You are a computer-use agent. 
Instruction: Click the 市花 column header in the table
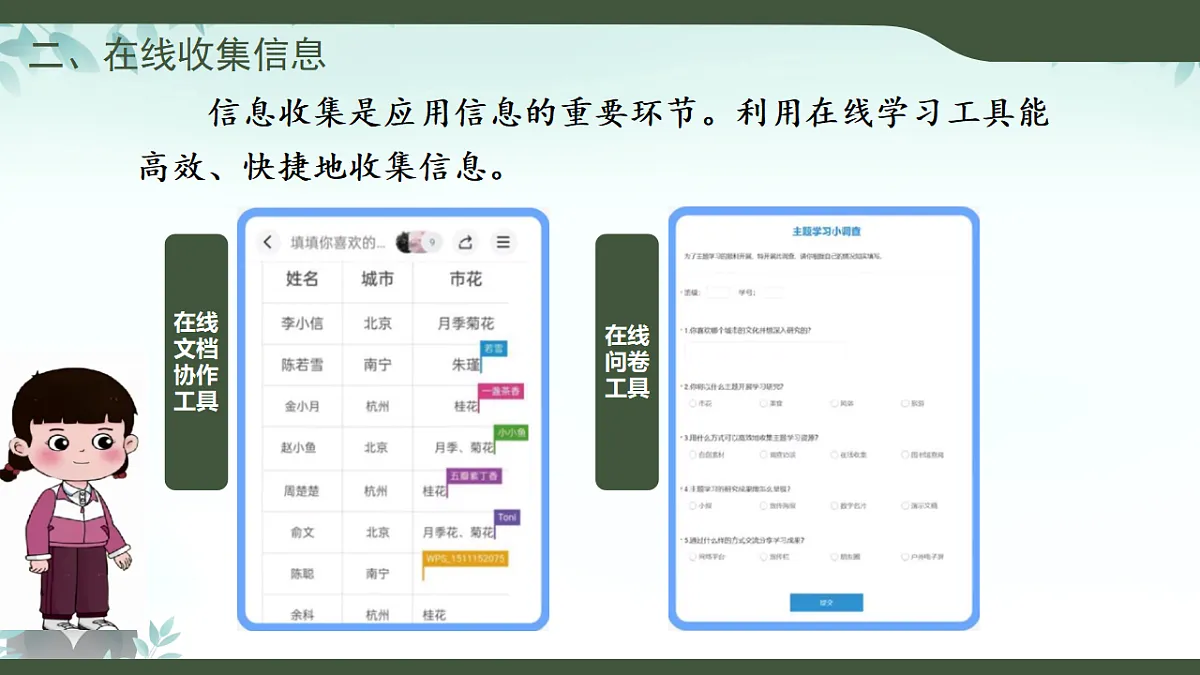pyautogui.click(x=465, y=279)
